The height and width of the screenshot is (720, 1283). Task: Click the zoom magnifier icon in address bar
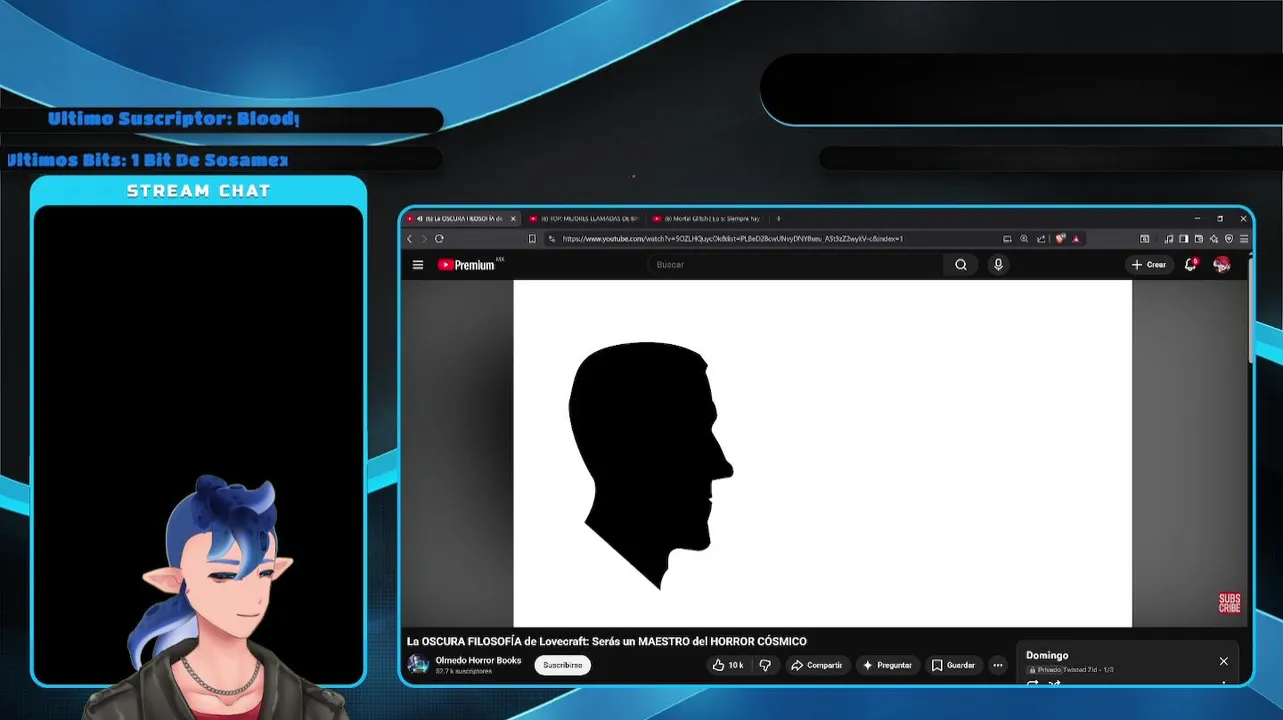[x=1024, y=239]
